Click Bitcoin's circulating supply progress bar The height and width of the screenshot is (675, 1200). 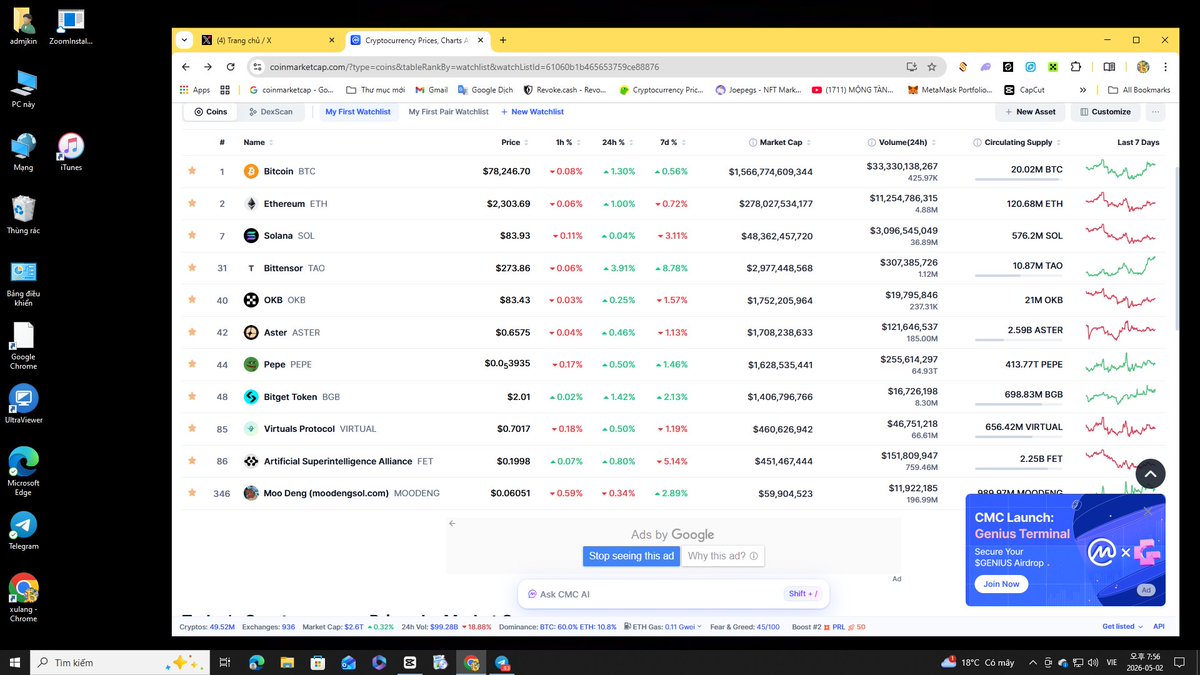1017,179
